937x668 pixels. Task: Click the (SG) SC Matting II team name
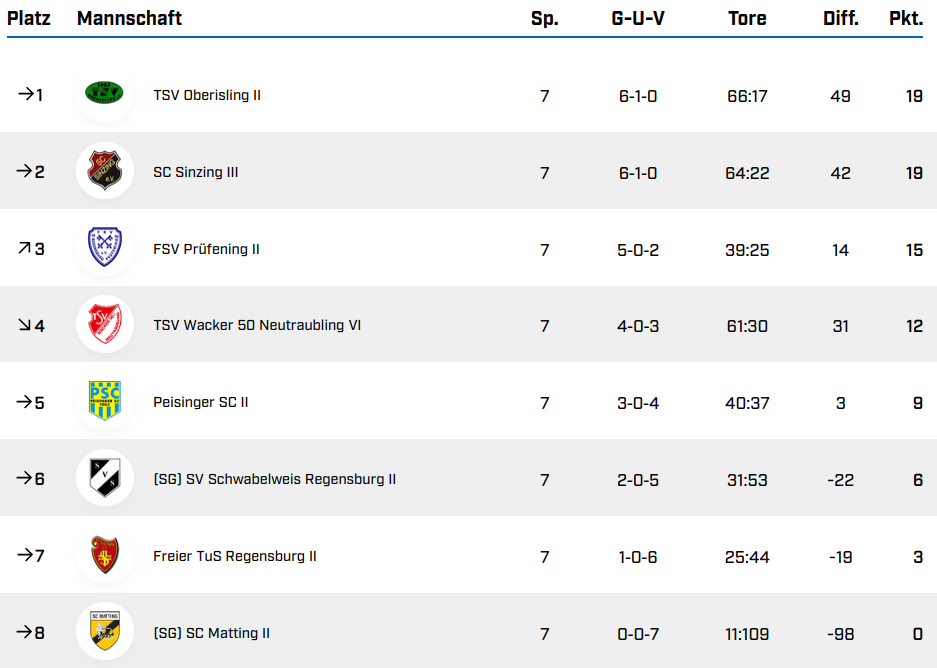pos(212,633)
